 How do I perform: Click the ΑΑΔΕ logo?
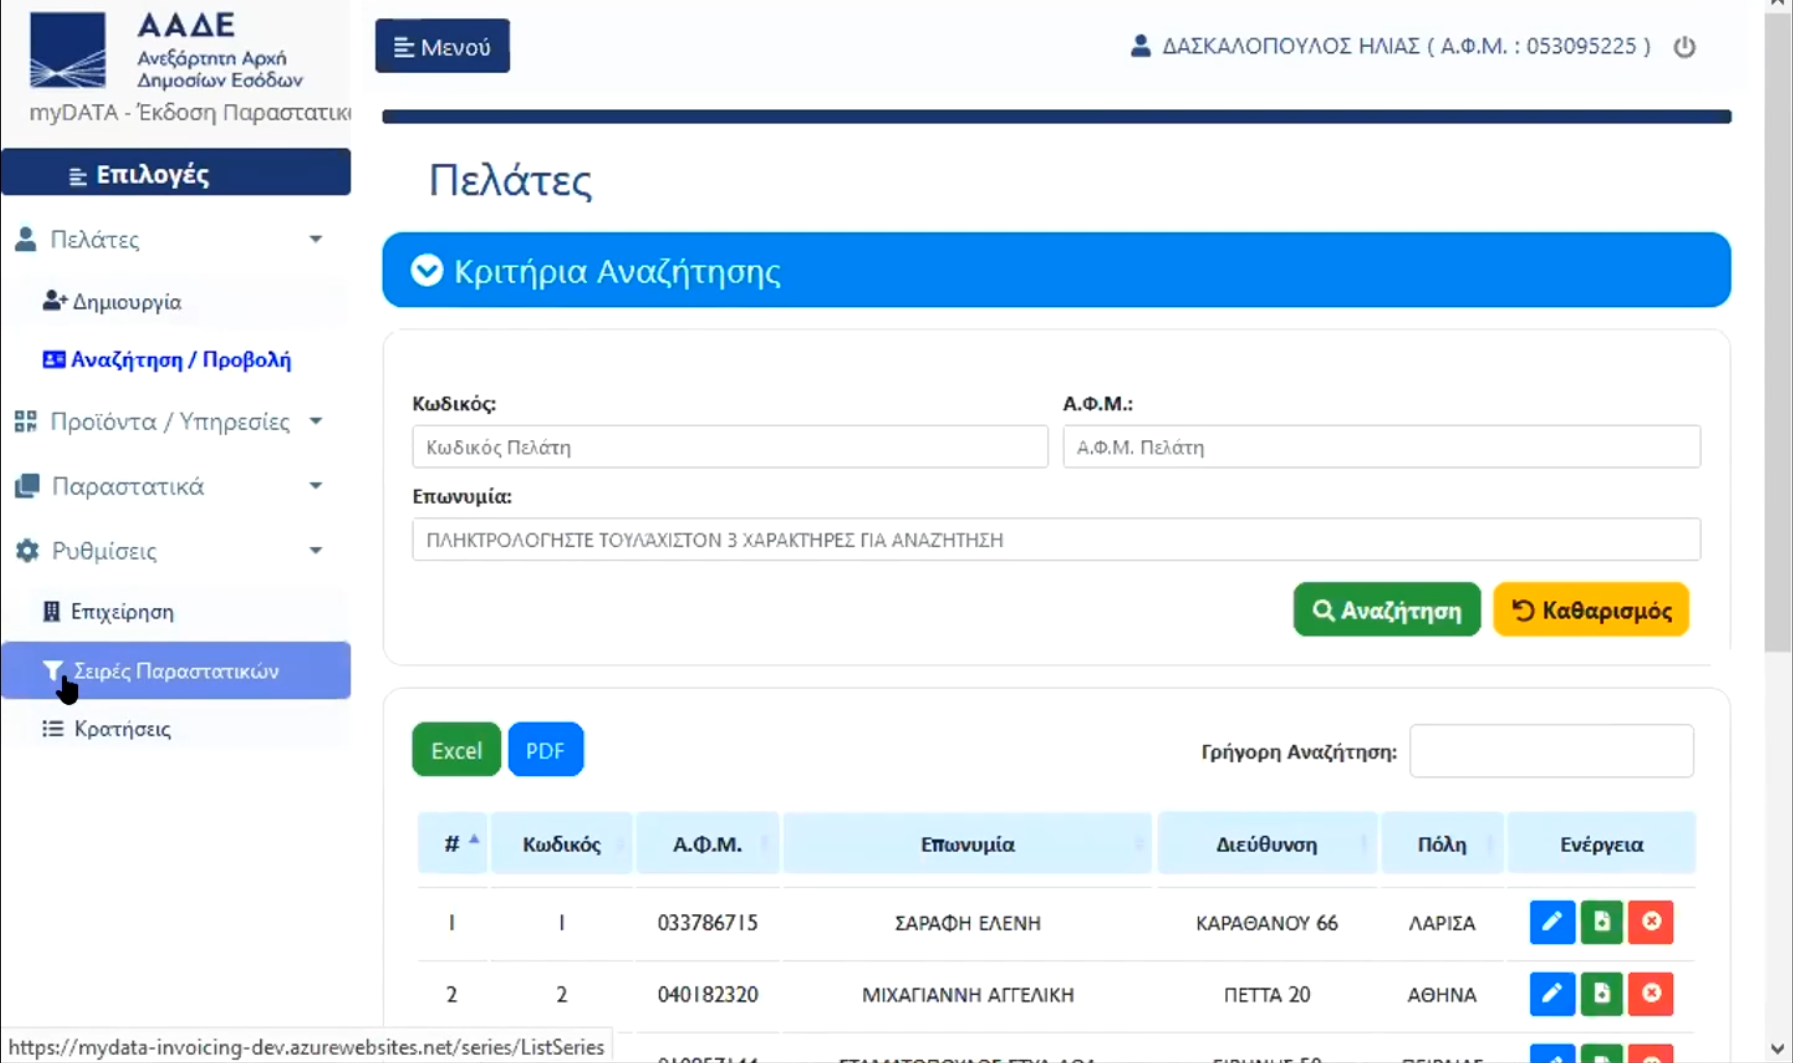click(x=68, y=50)
